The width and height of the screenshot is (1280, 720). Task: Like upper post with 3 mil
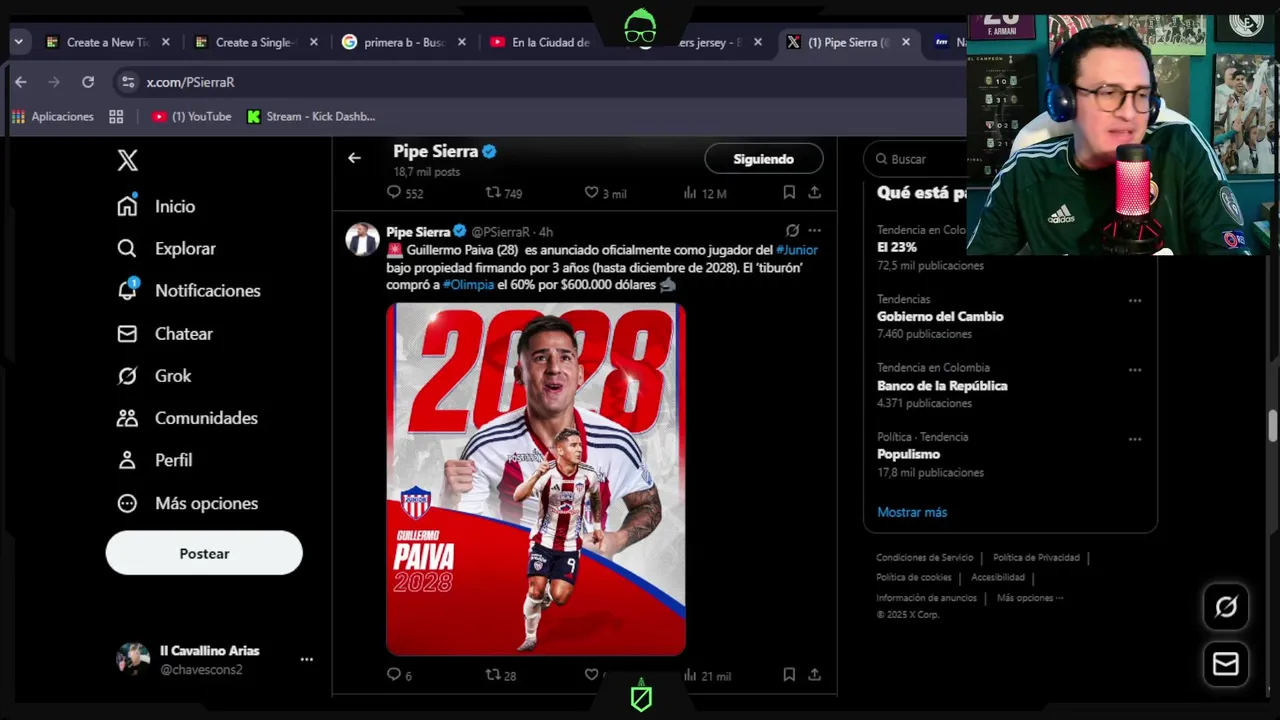pos(606,193)
